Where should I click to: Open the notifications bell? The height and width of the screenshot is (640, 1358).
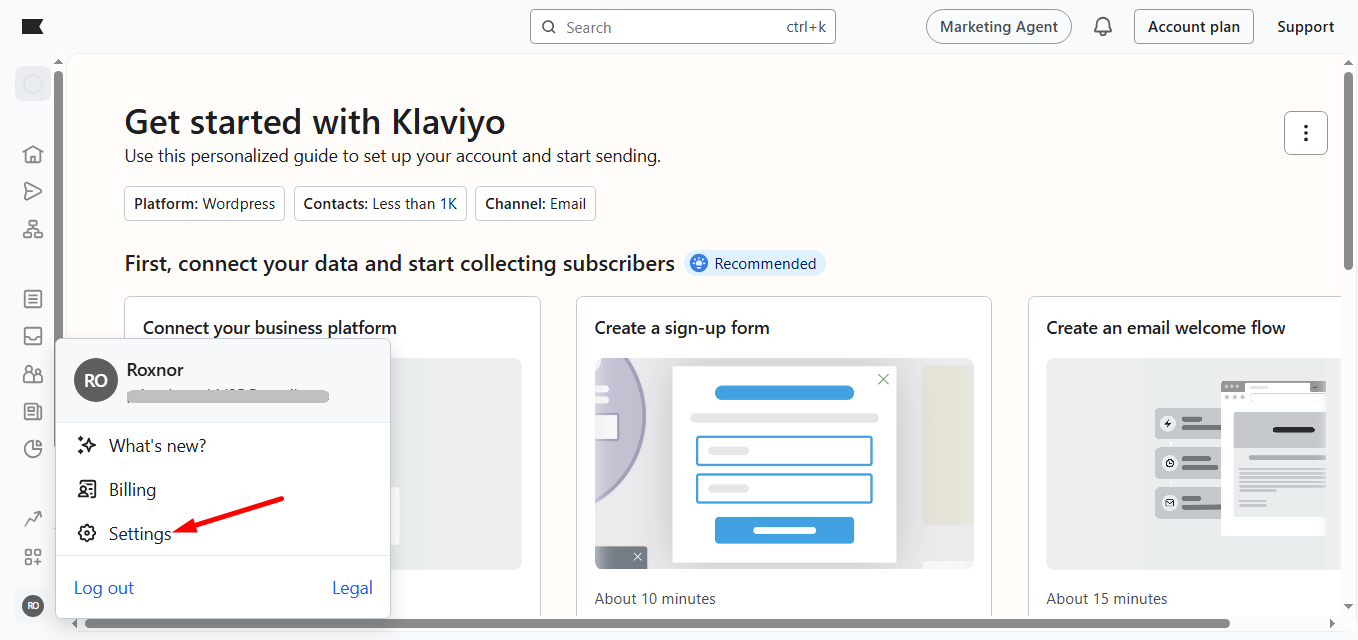[1103, 26]
